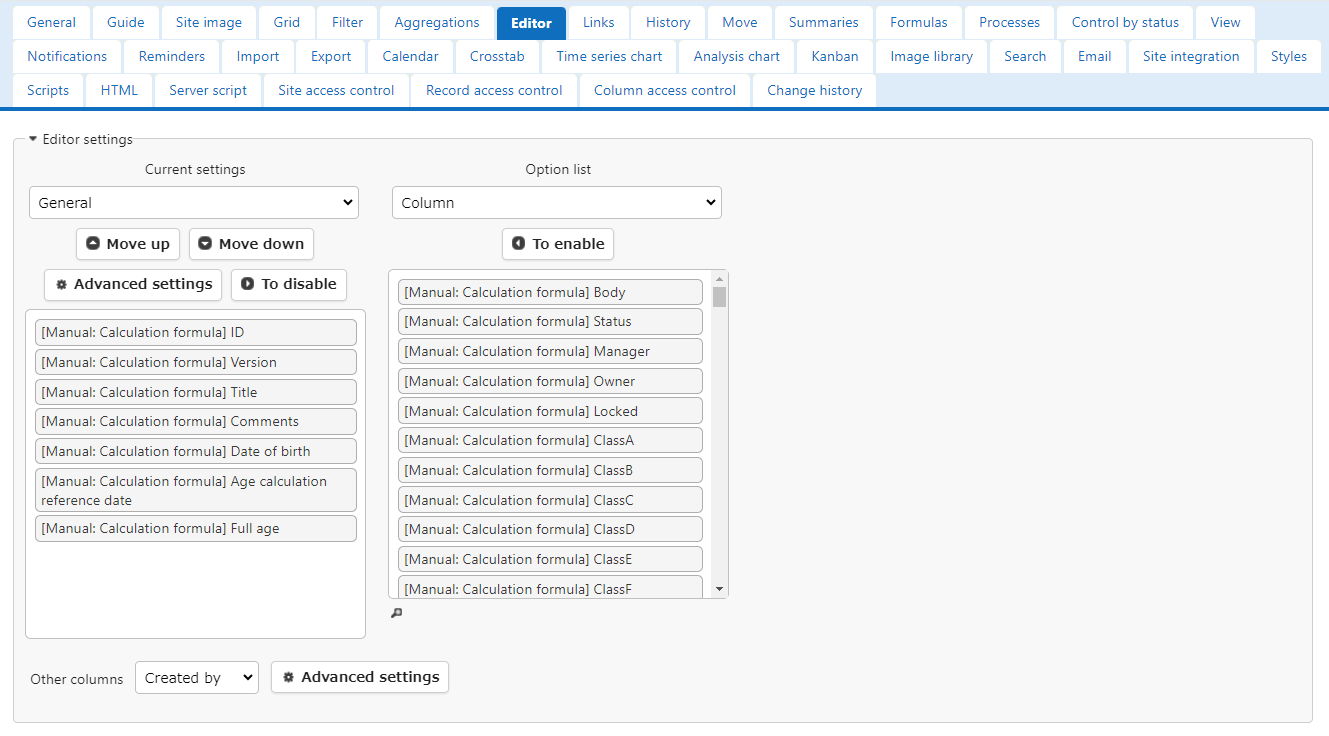Open Advanced settings beside Other columns

click(360, 677)
